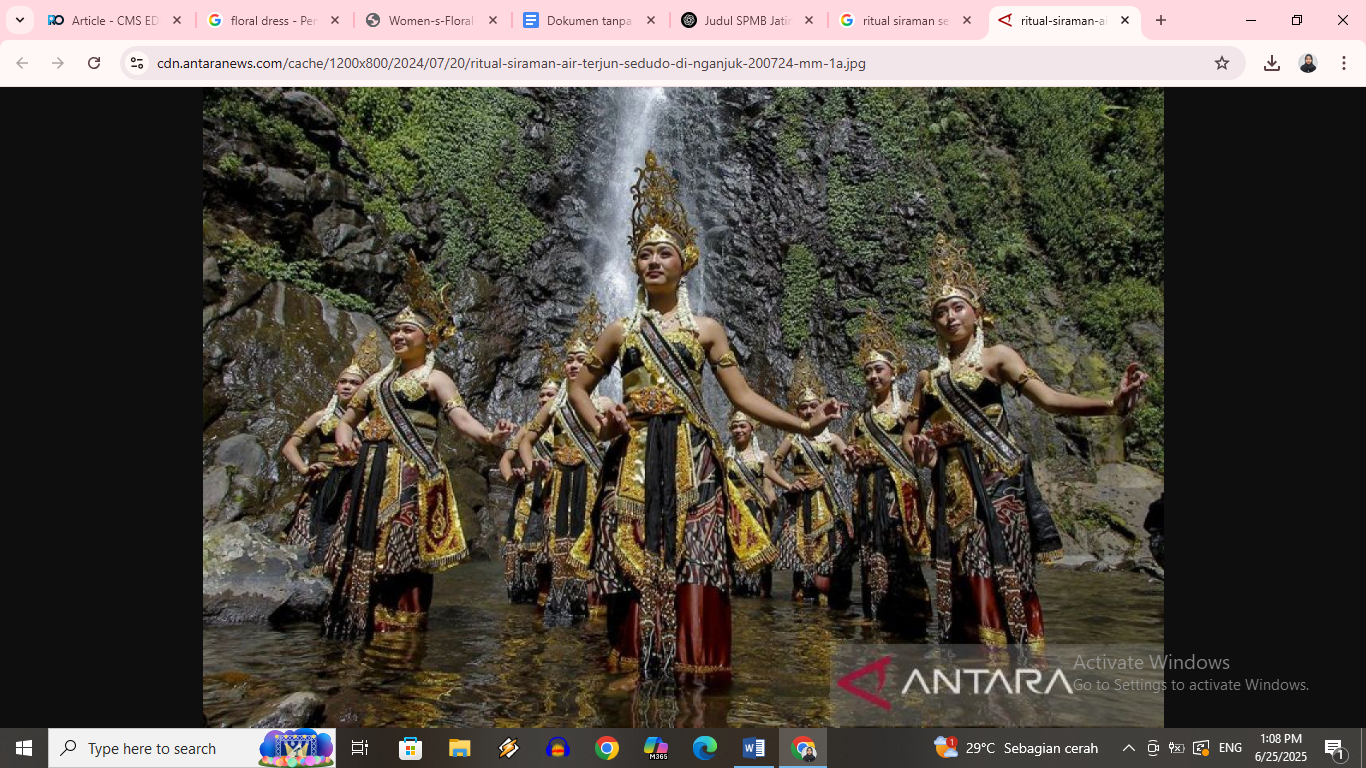Screen dimensions: 1366x768
Task: Open the notification center
Action: tap(1335, 748)
